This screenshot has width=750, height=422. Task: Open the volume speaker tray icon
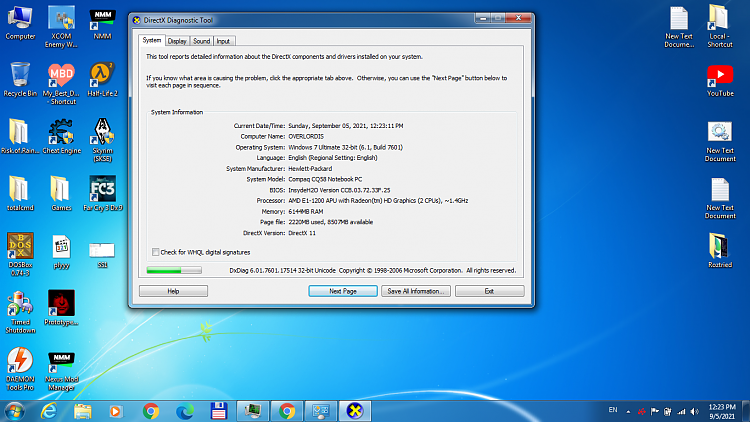pyautogui.click(x=695, y=411)
